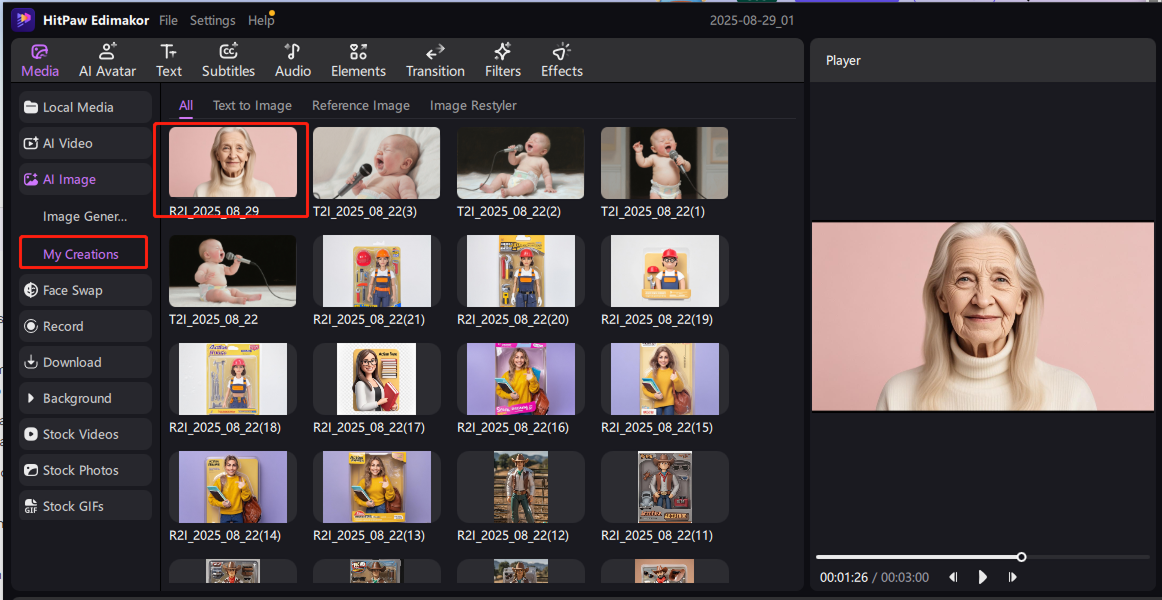Select thumbnail T2I_2025_08_22(1)
Viewport: 1162px width, 600px height.
click(664, 162)
